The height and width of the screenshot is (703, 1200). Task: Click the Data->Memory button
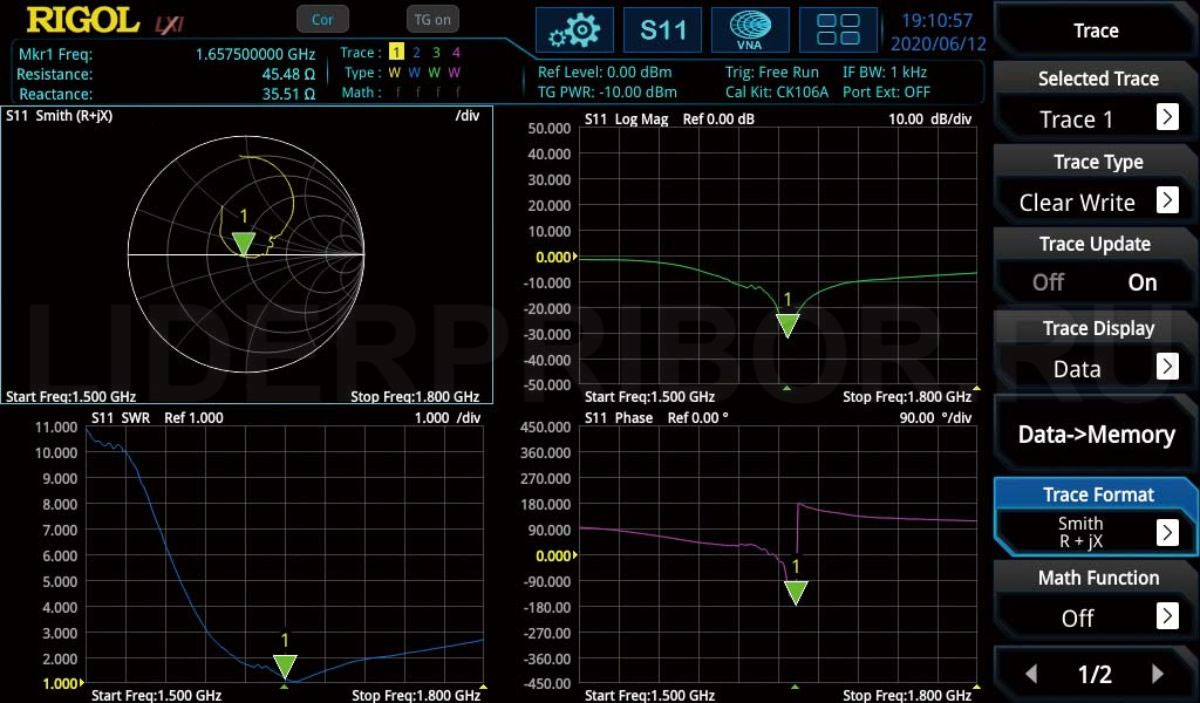tap(1096, 434)
